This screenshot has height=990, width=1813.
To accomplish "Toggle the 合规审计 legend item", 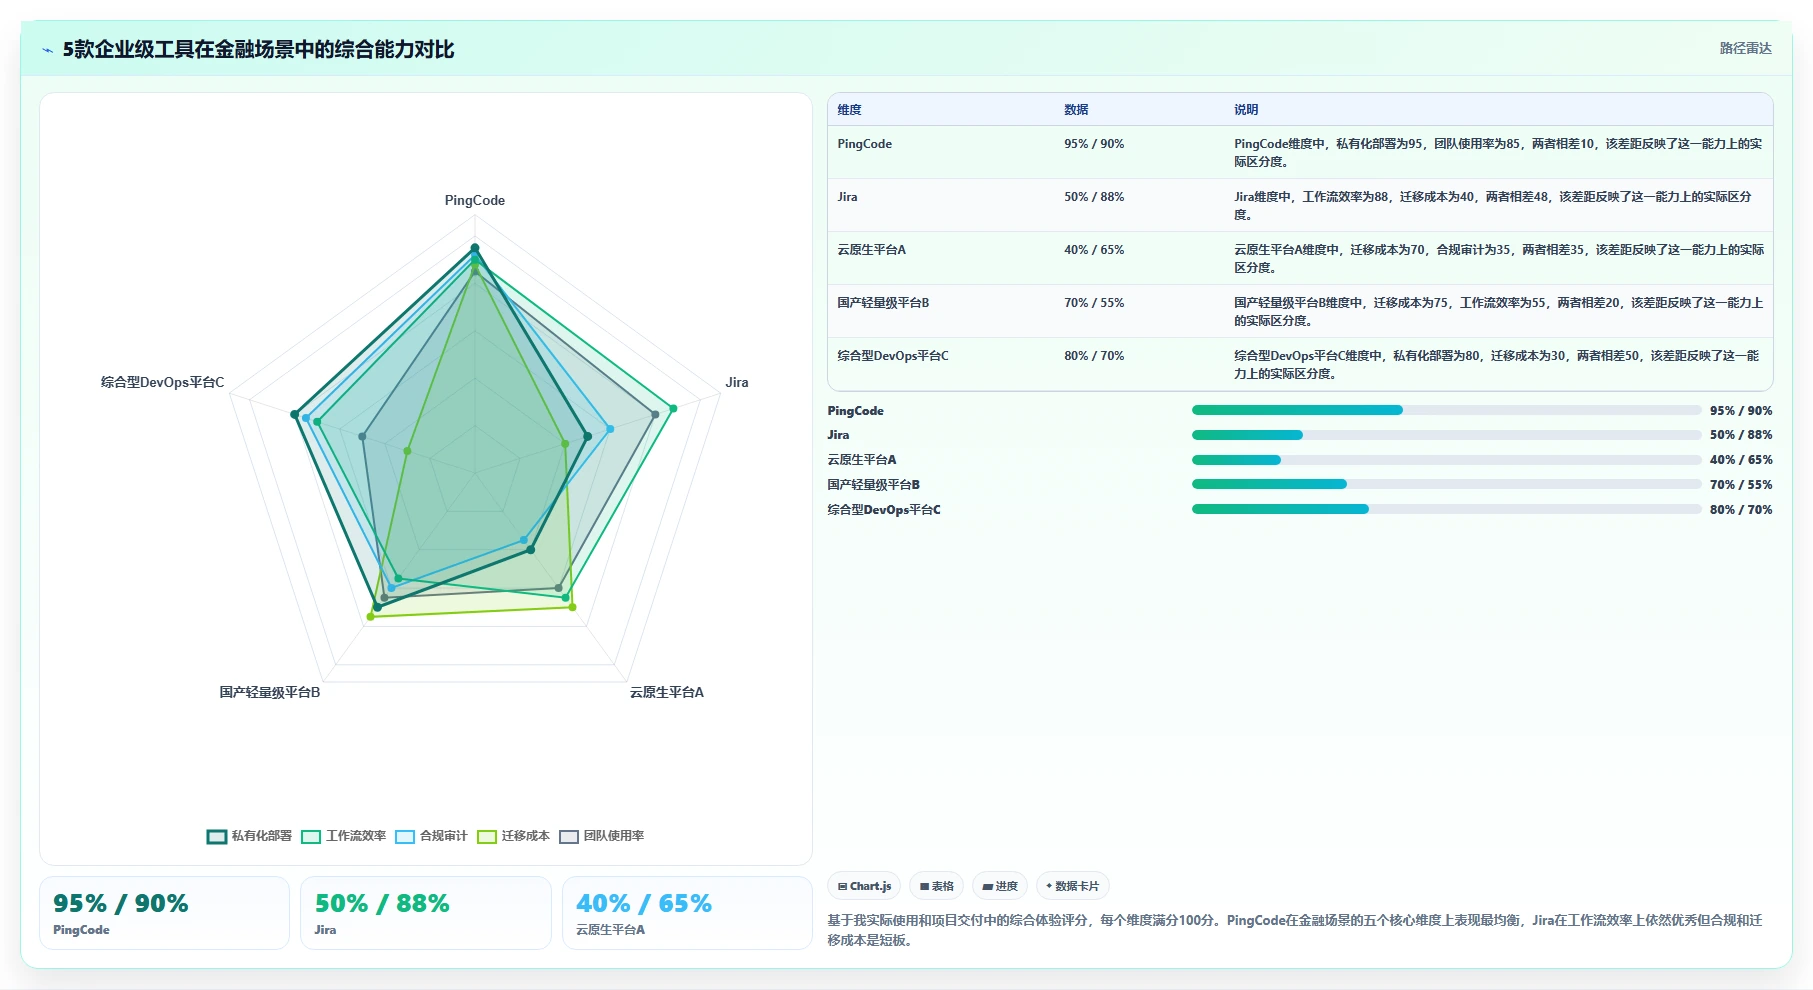I will pos(432,836).
